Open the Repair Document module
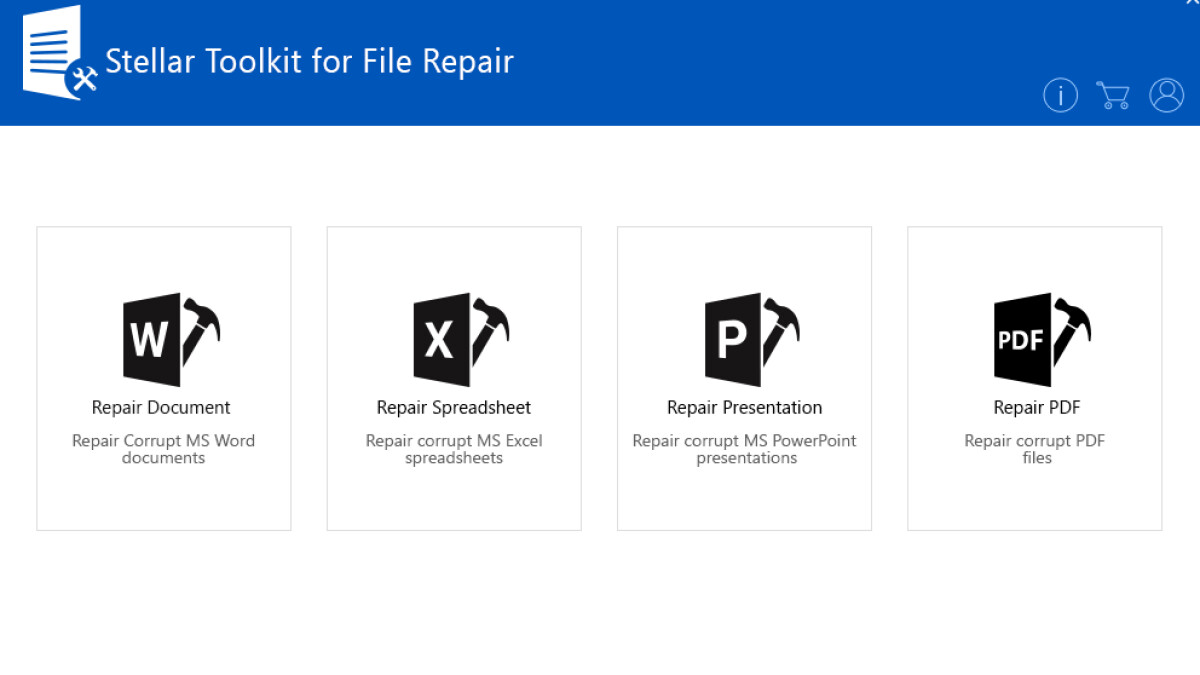Image resolution: width=1200 pixels, height=675 pixels. click(x=163, y=377)
